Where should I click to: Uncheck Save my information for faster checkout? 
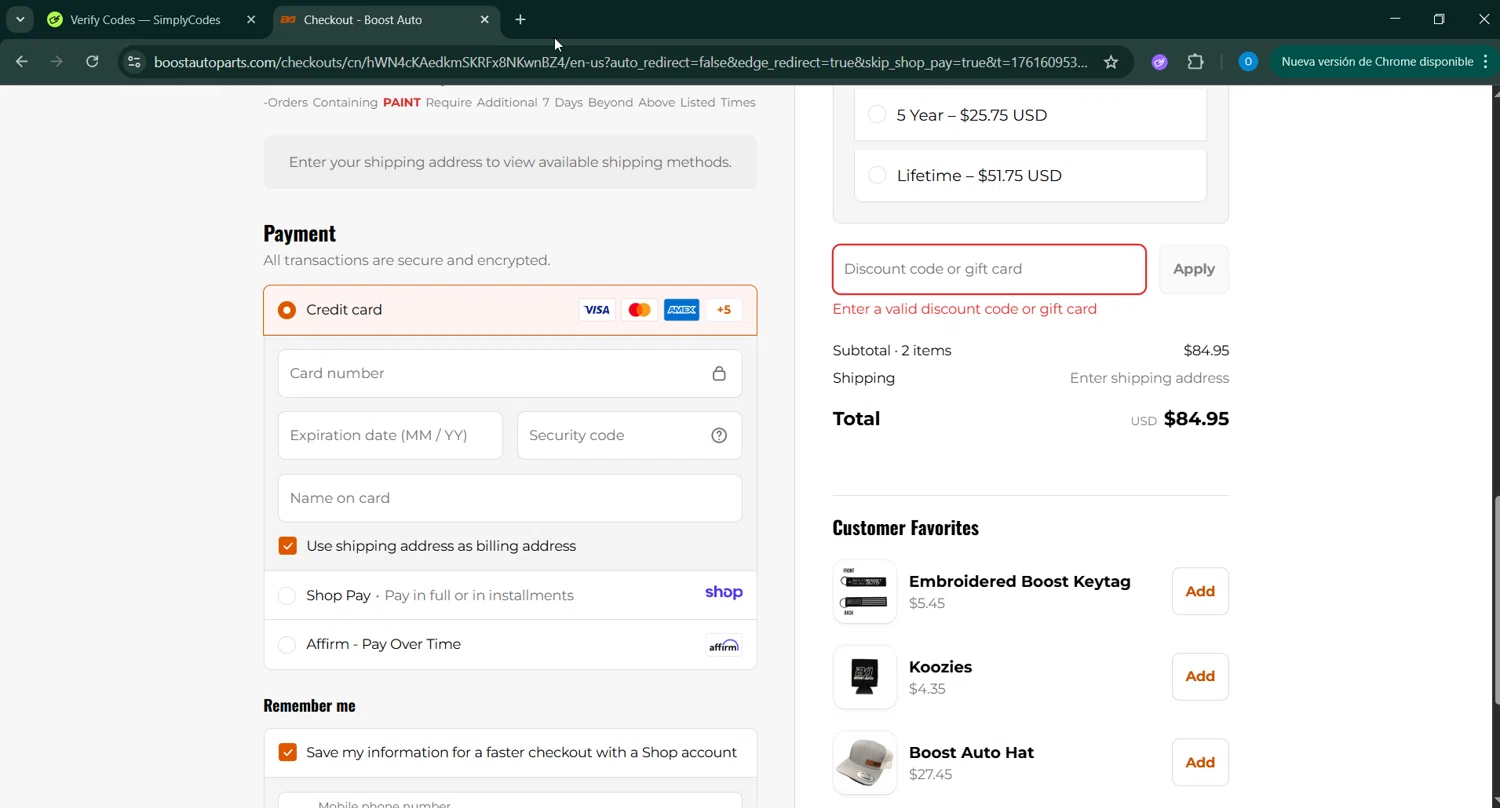pos(288,753)
